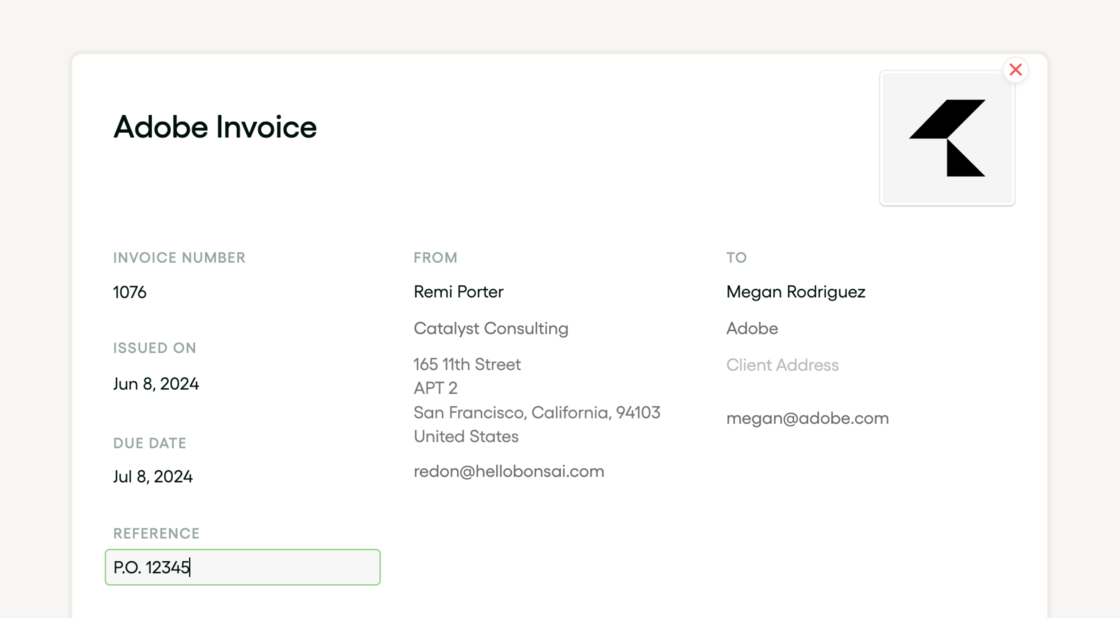Edit recipient name Megan Rodriguez

796,292
